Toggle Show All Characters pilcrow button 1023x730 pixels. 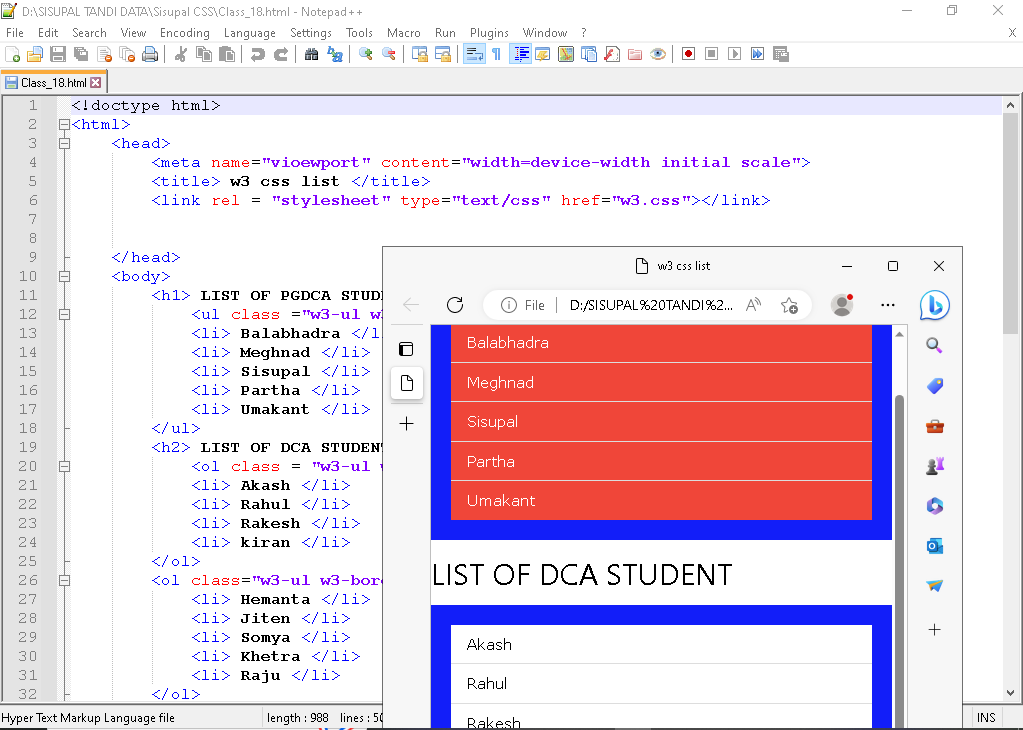point(496,54)
